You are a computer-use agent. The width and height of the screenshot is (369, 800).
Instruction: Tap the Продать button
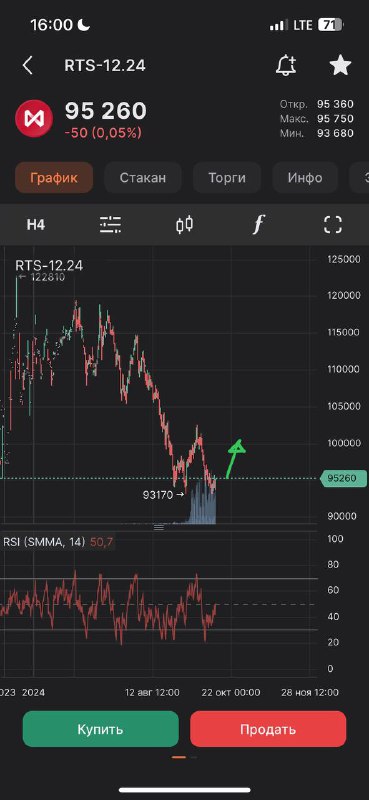(x=268, y=729)
